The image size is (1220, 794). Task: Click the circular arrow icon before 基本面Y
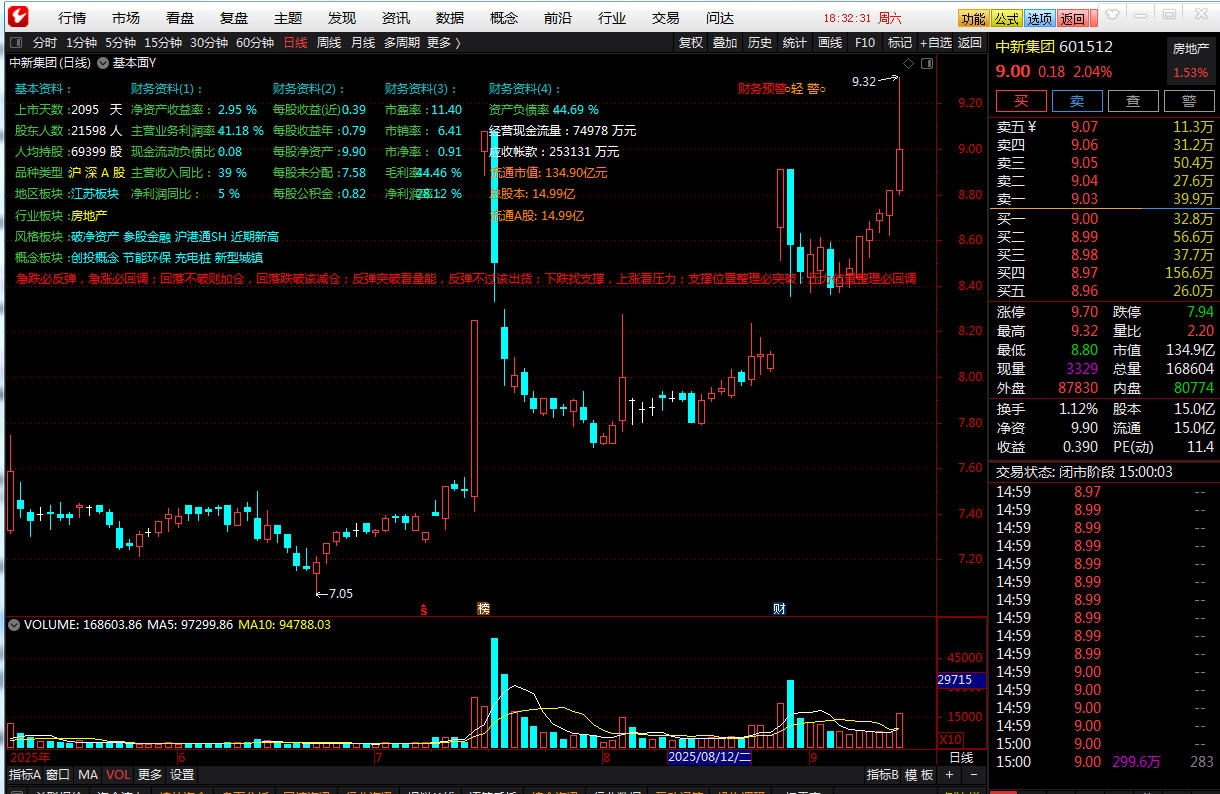point(102,62)
